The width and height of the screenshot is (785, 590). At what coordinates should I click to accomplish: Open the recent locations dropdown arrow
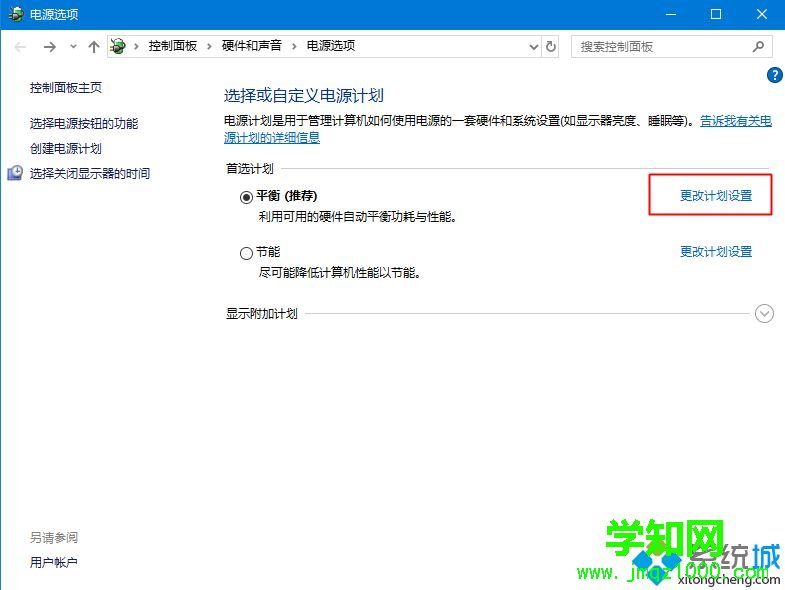73,47
